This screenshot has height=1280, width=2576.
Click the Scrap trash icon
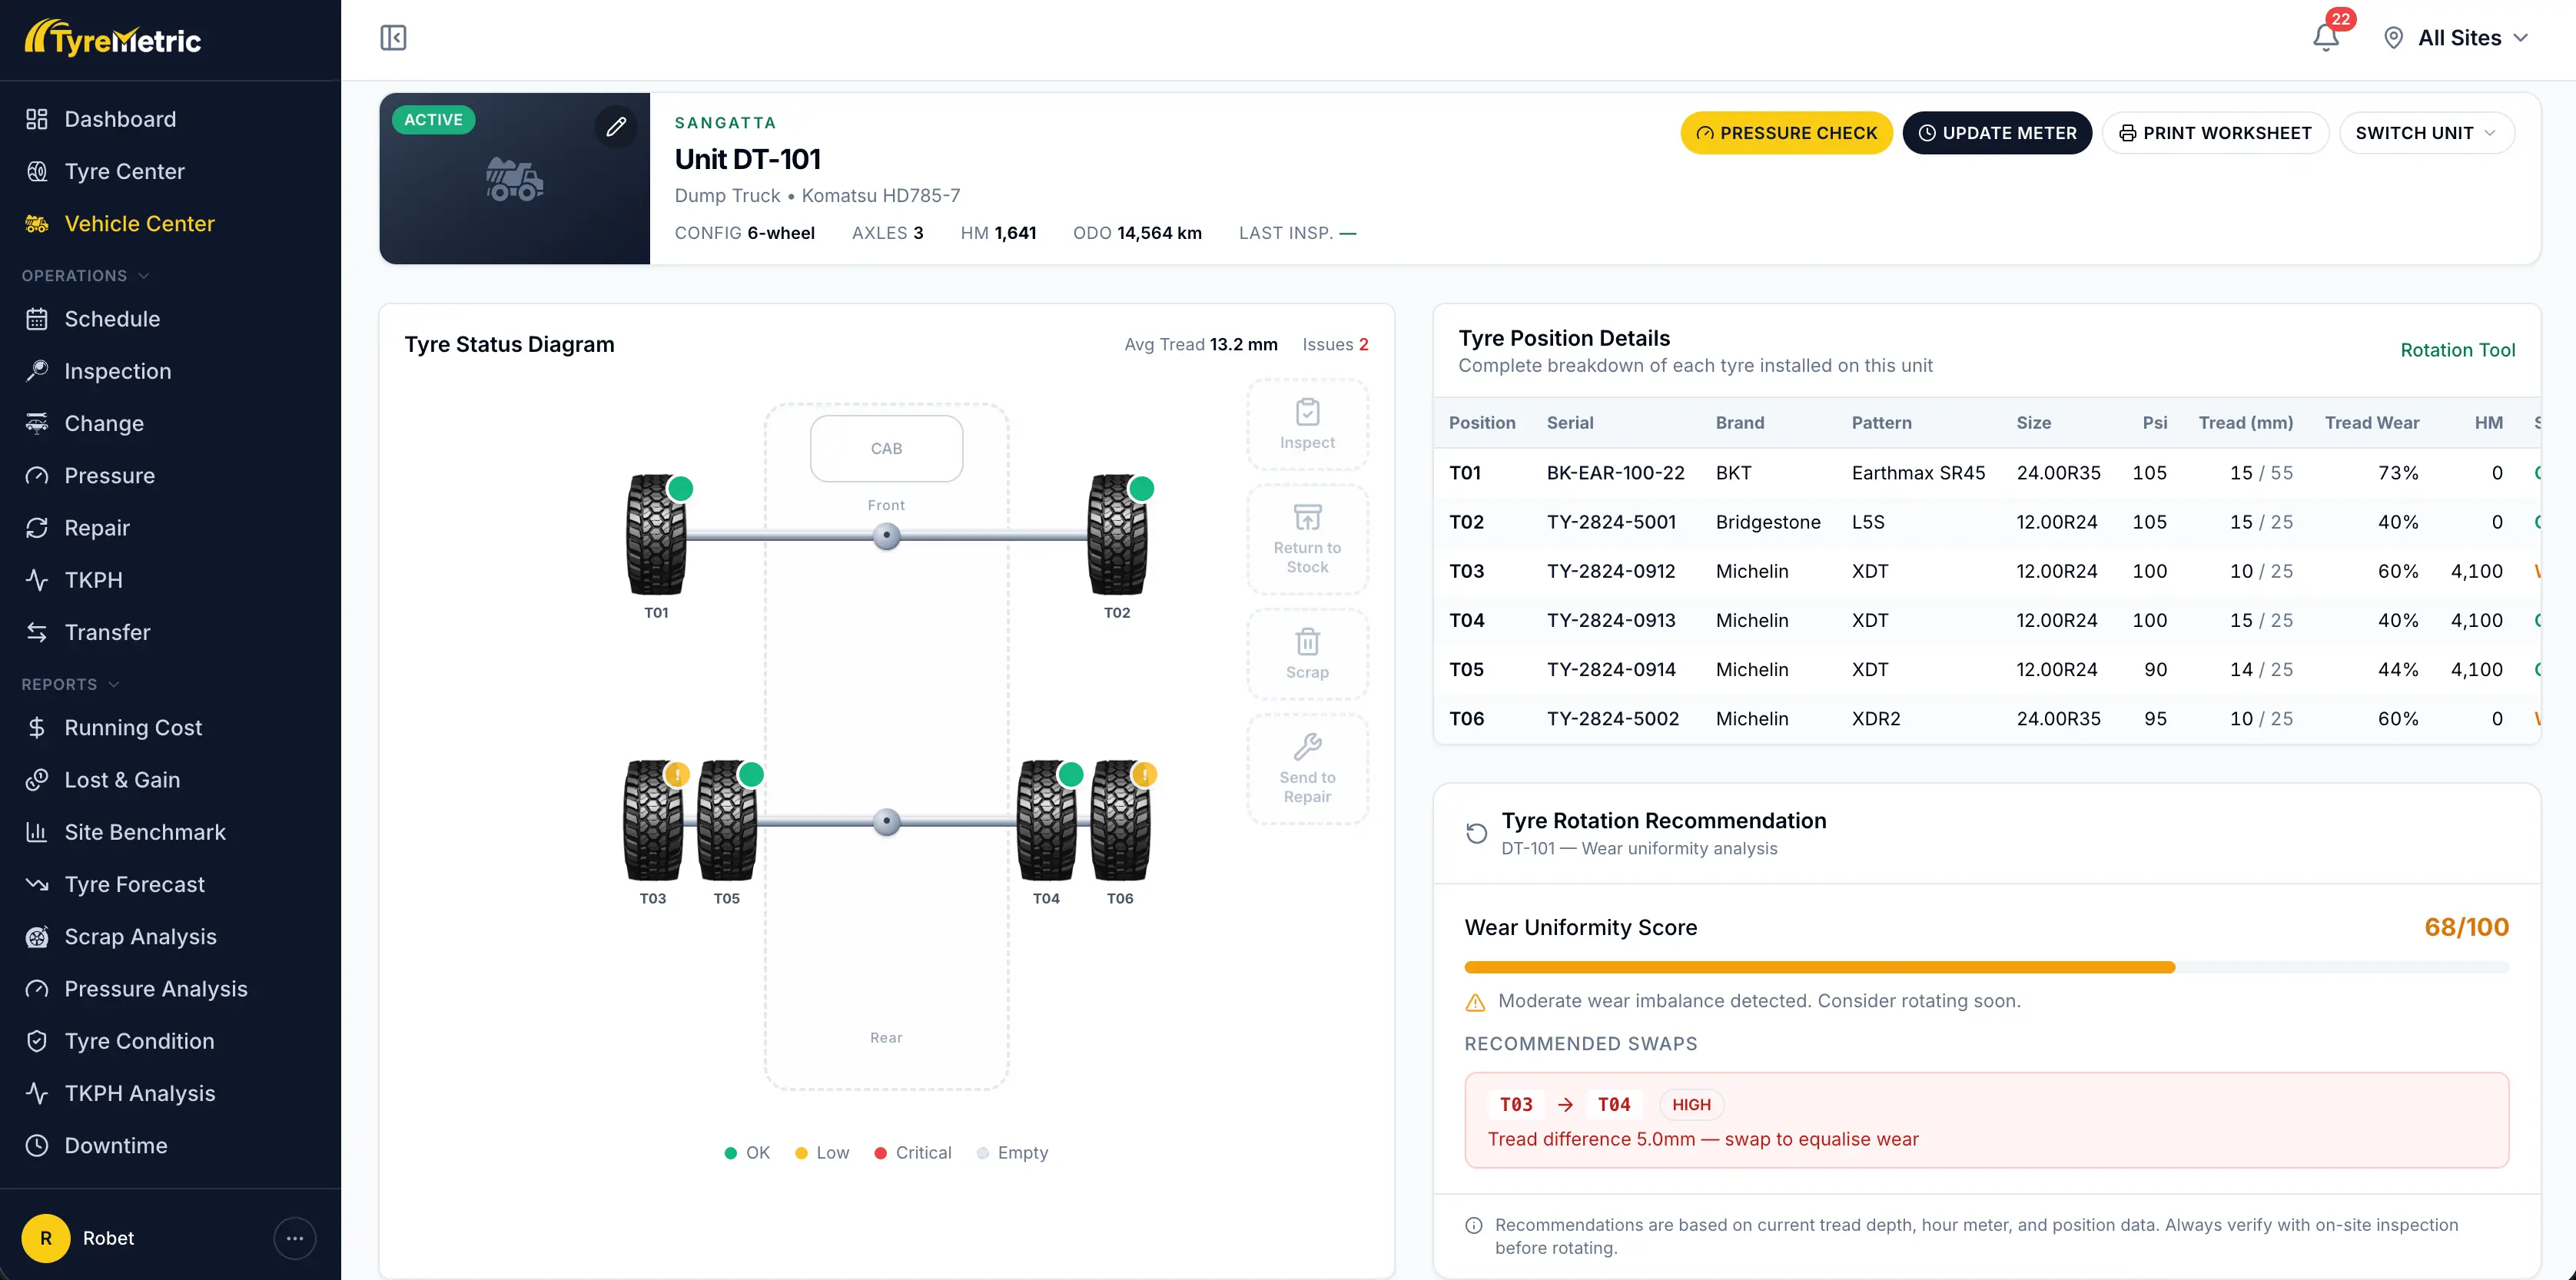point(1307,641)
